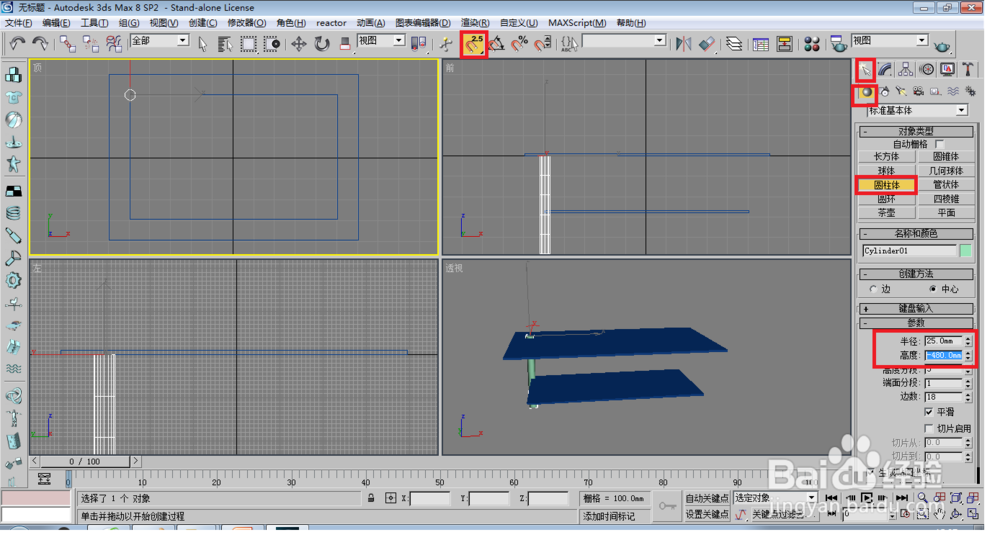Click the 平面 plane button

click(x=946, y=213)
